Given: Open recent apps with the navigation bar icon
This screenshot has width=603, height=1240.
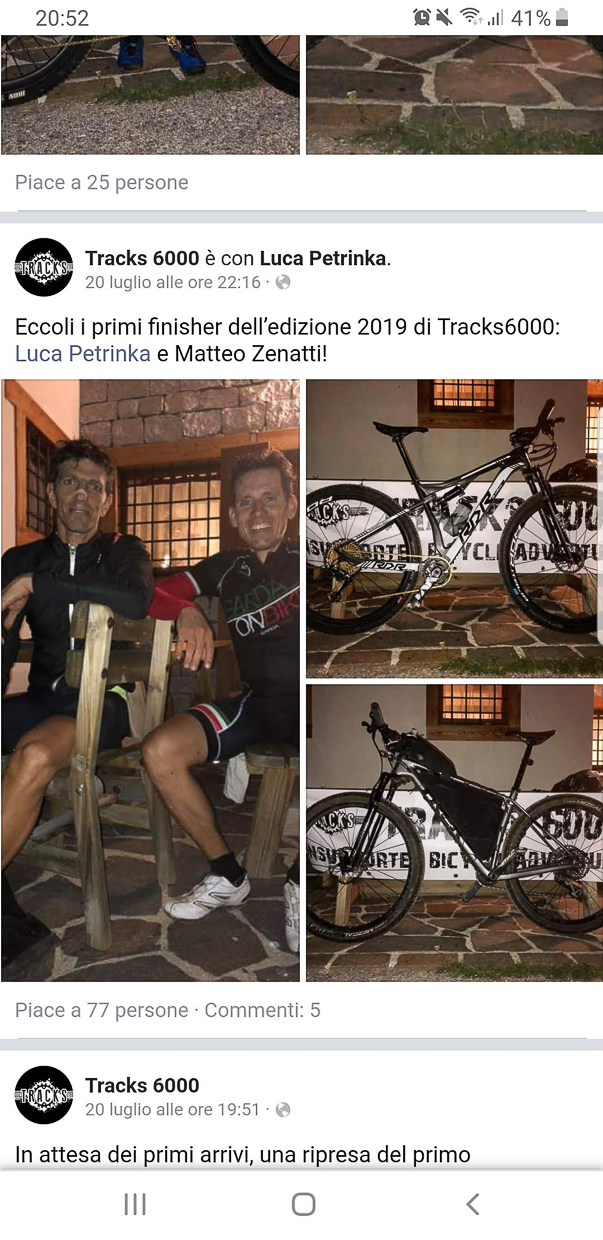Looking at the screenshot, I should (135, 1204).
